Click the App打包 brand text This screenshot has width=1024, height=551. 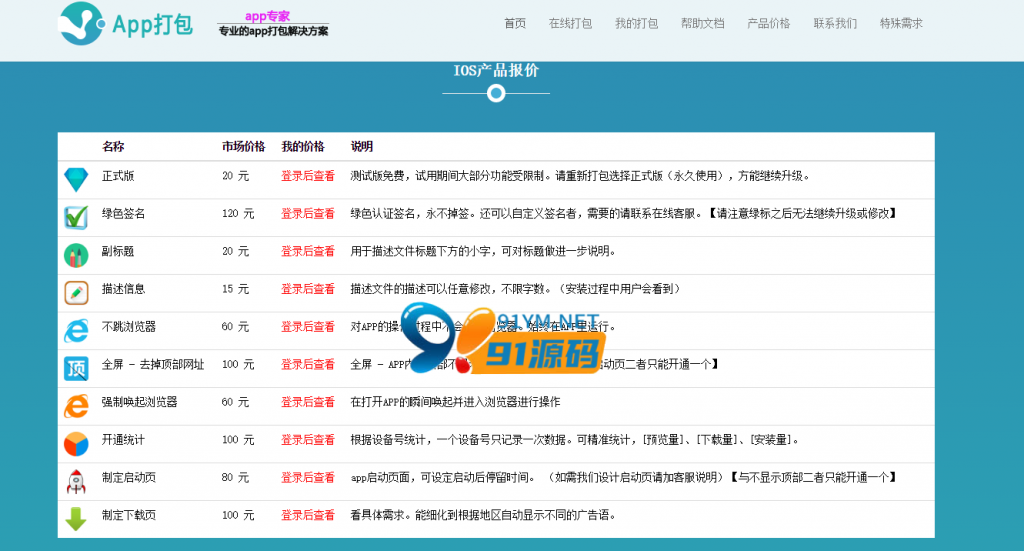(152, 25)
